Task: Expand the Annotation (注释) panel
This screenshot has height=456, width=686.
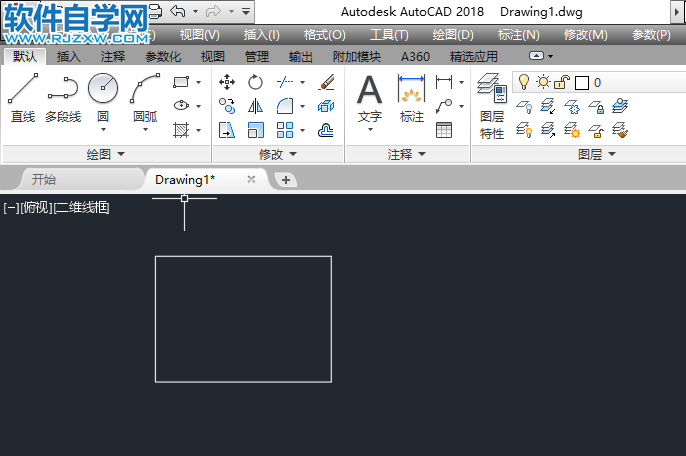Action: point(407,154)
